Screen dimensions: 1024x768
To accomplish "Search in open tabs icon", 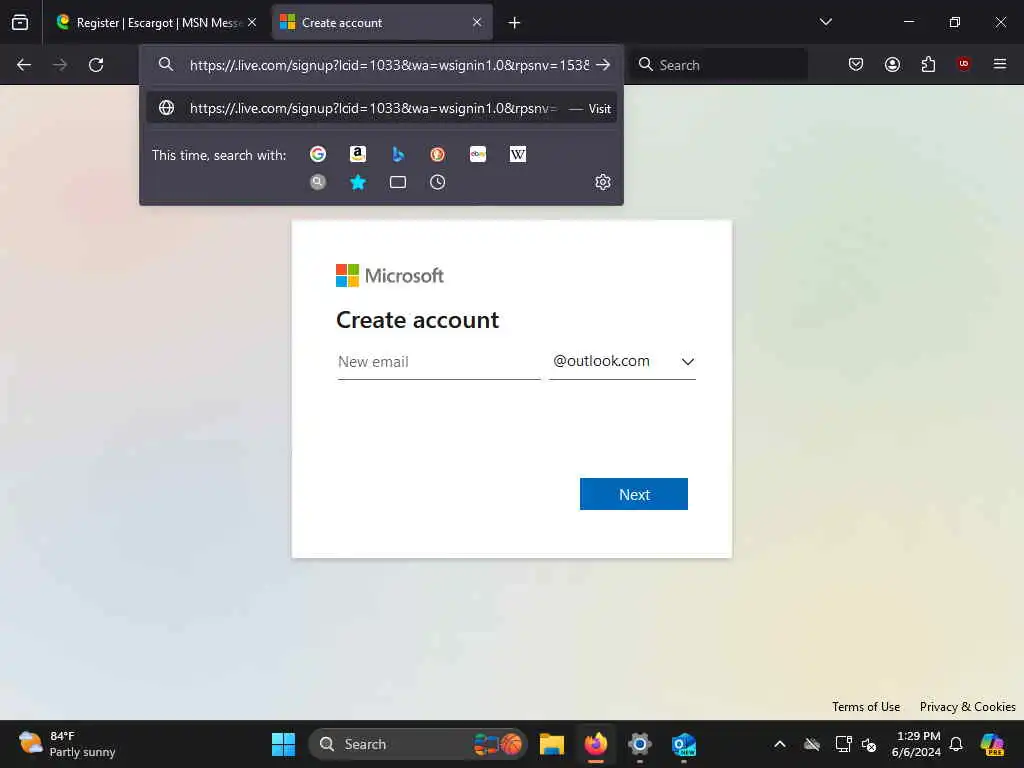I will click(398, 182).
